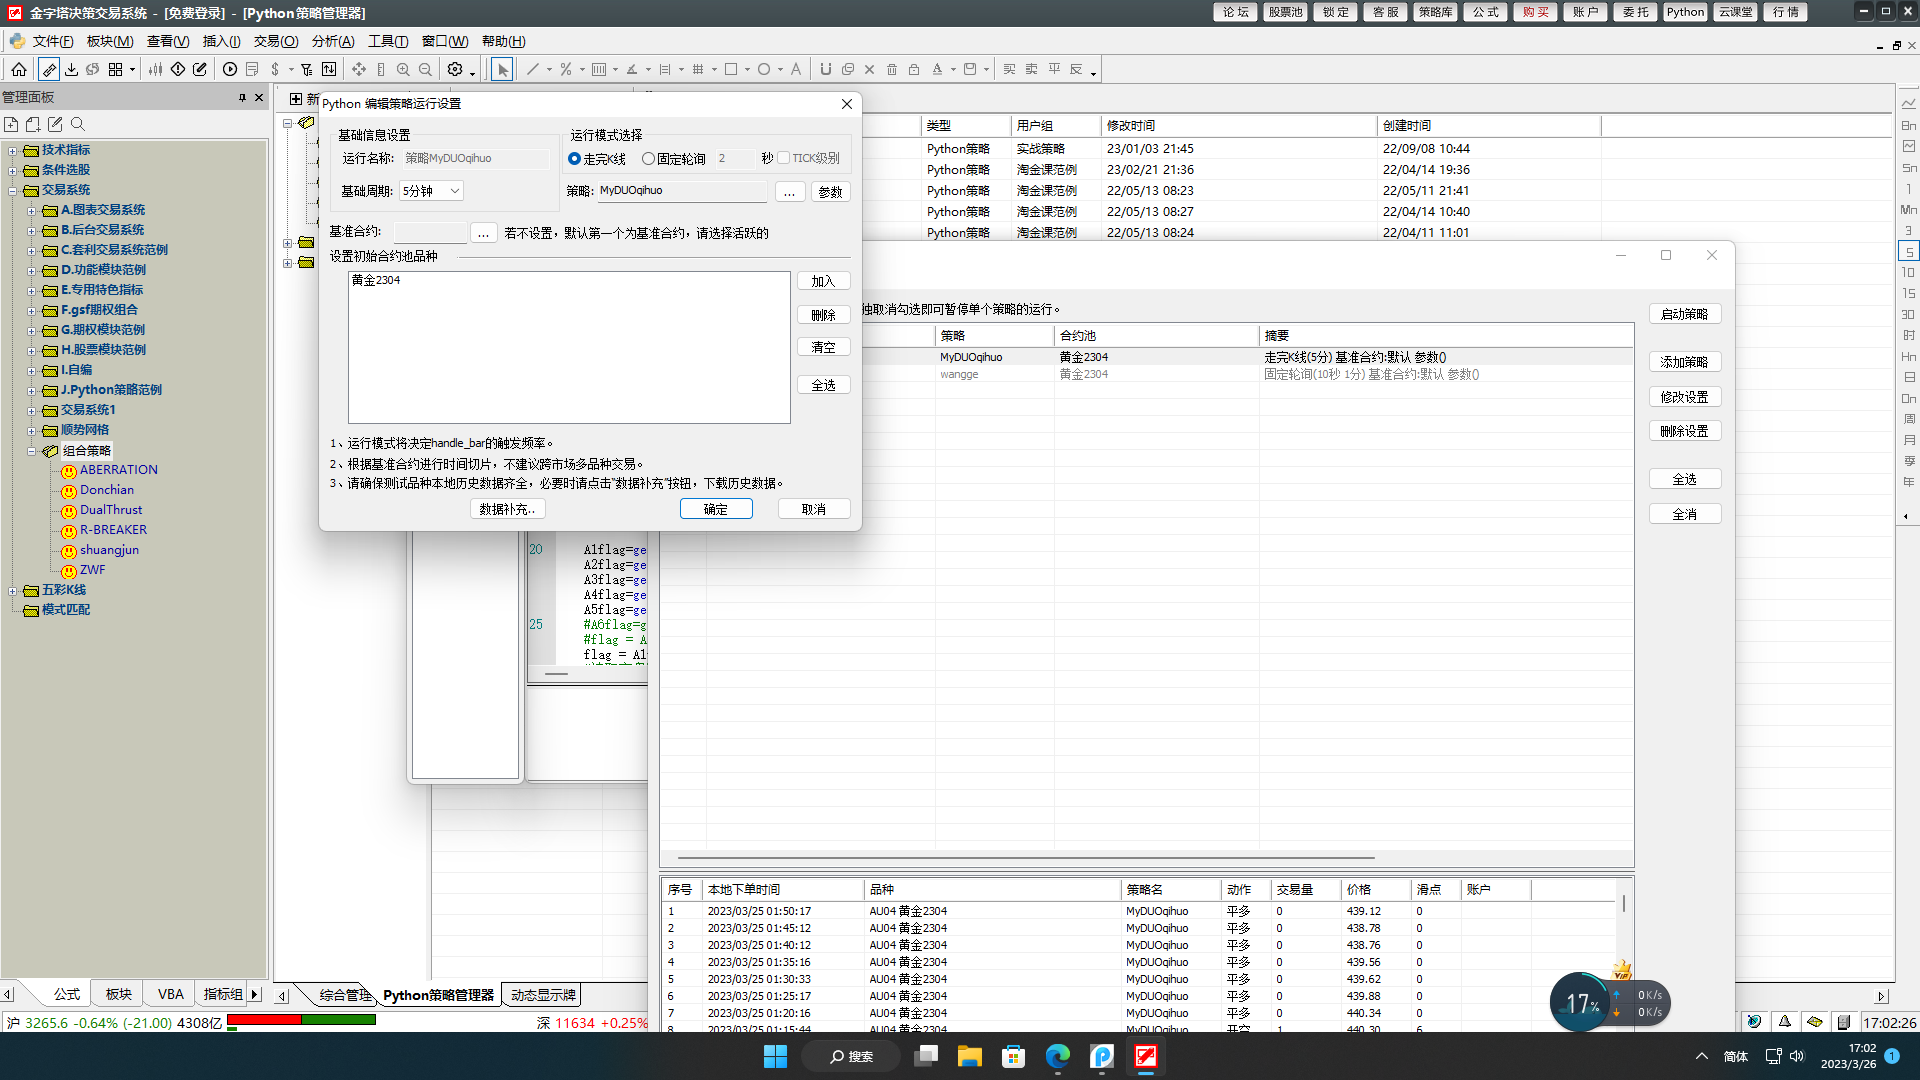Screen dimensions: 1920x1080
Task: Switch to the 公式 bottom tab
Action: 67,994
